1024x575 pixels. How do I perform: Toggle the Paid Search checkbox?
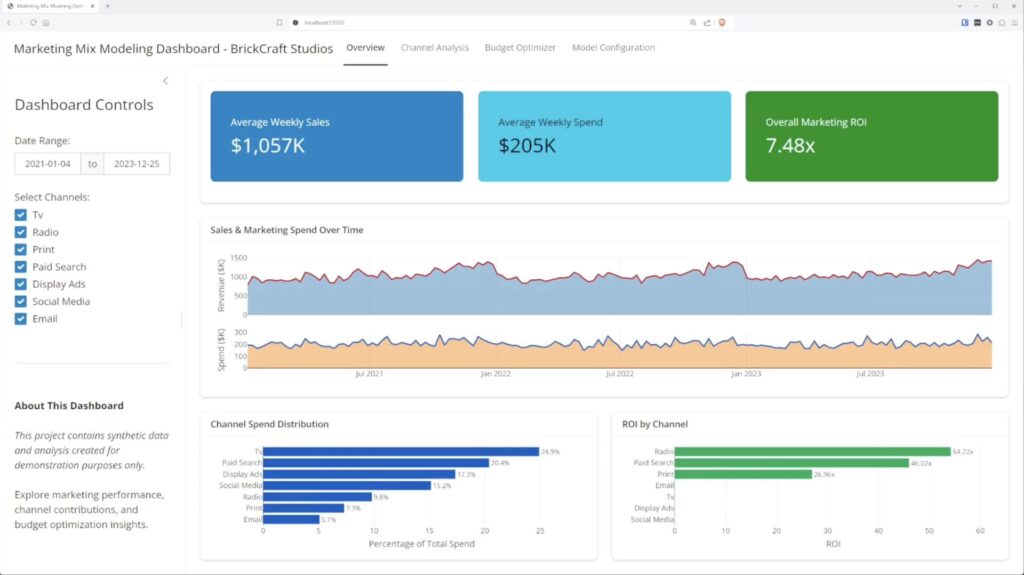[21, 267]
